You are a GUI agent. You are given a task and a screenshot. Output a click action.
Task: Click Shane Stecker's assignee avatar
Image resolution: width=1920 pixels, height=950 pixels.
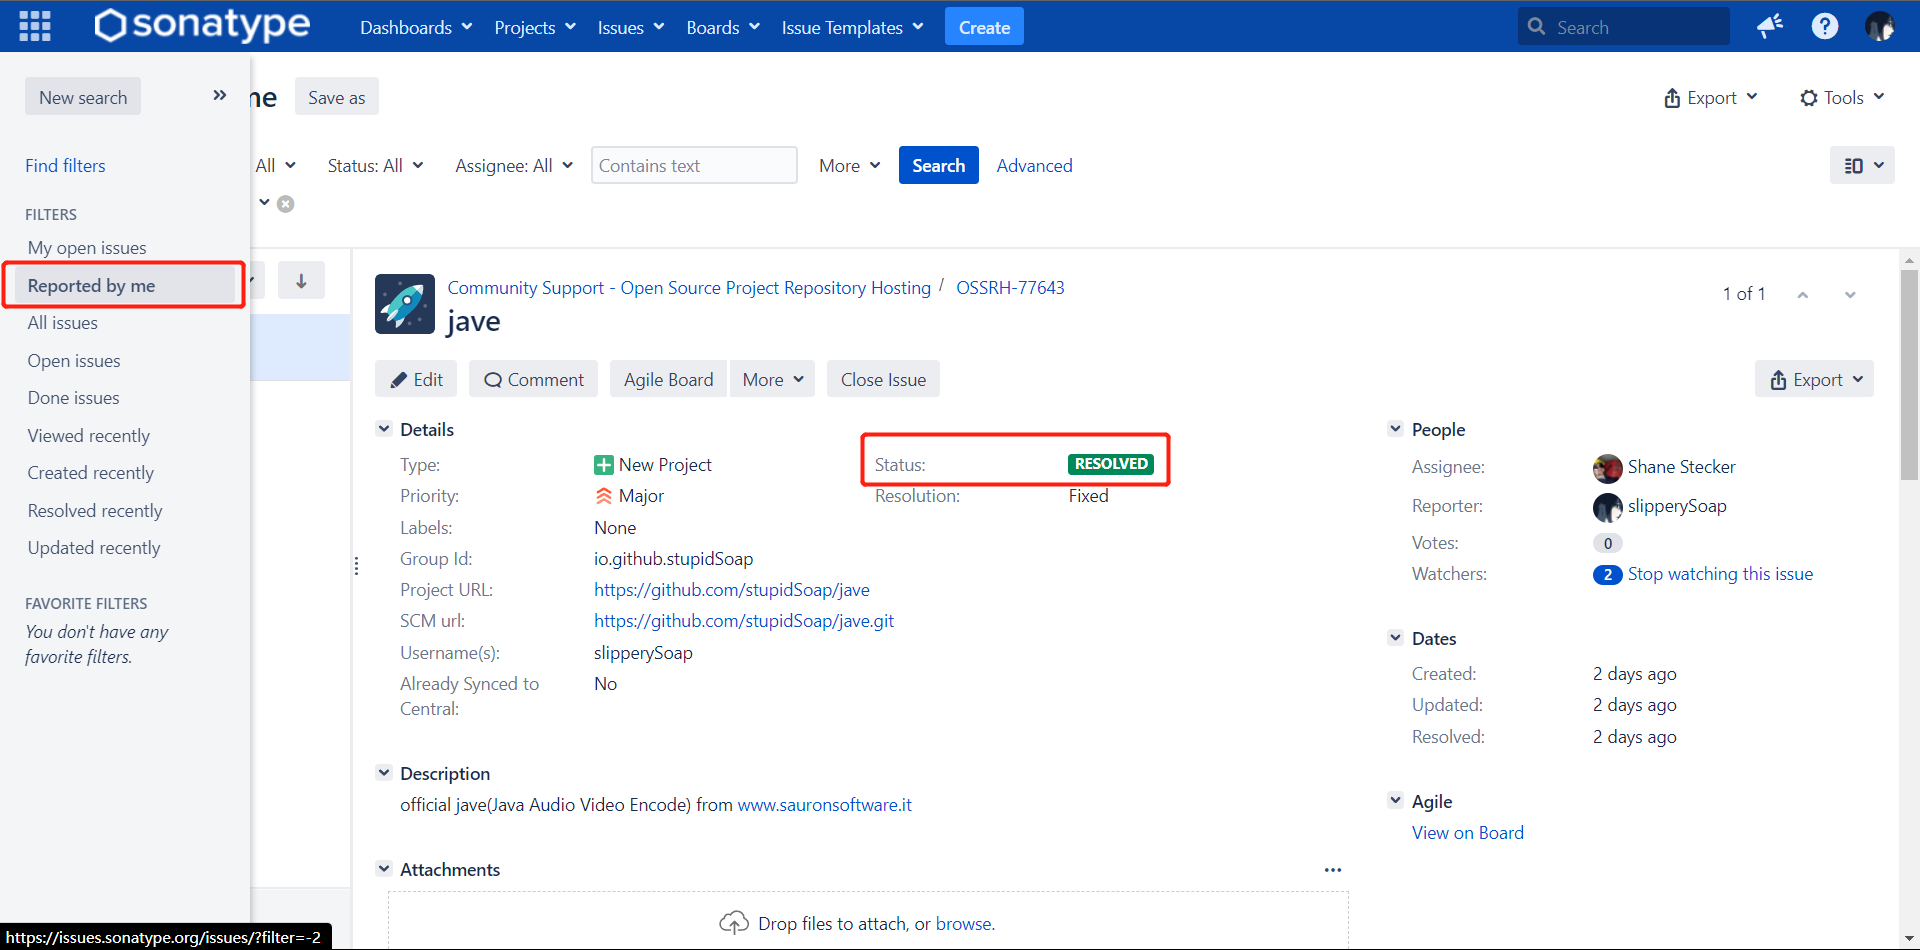pyautogui.click(x=1608, y=468)
